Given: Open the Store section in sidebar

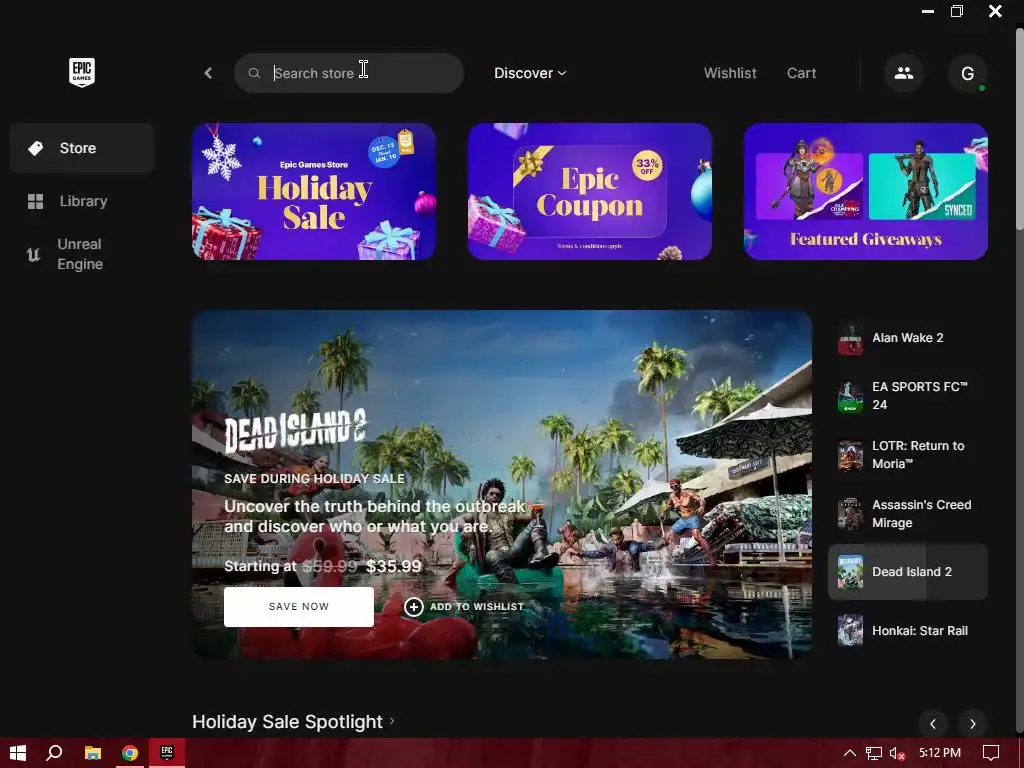Looking at the screenshot, I should tap(82, 148).
